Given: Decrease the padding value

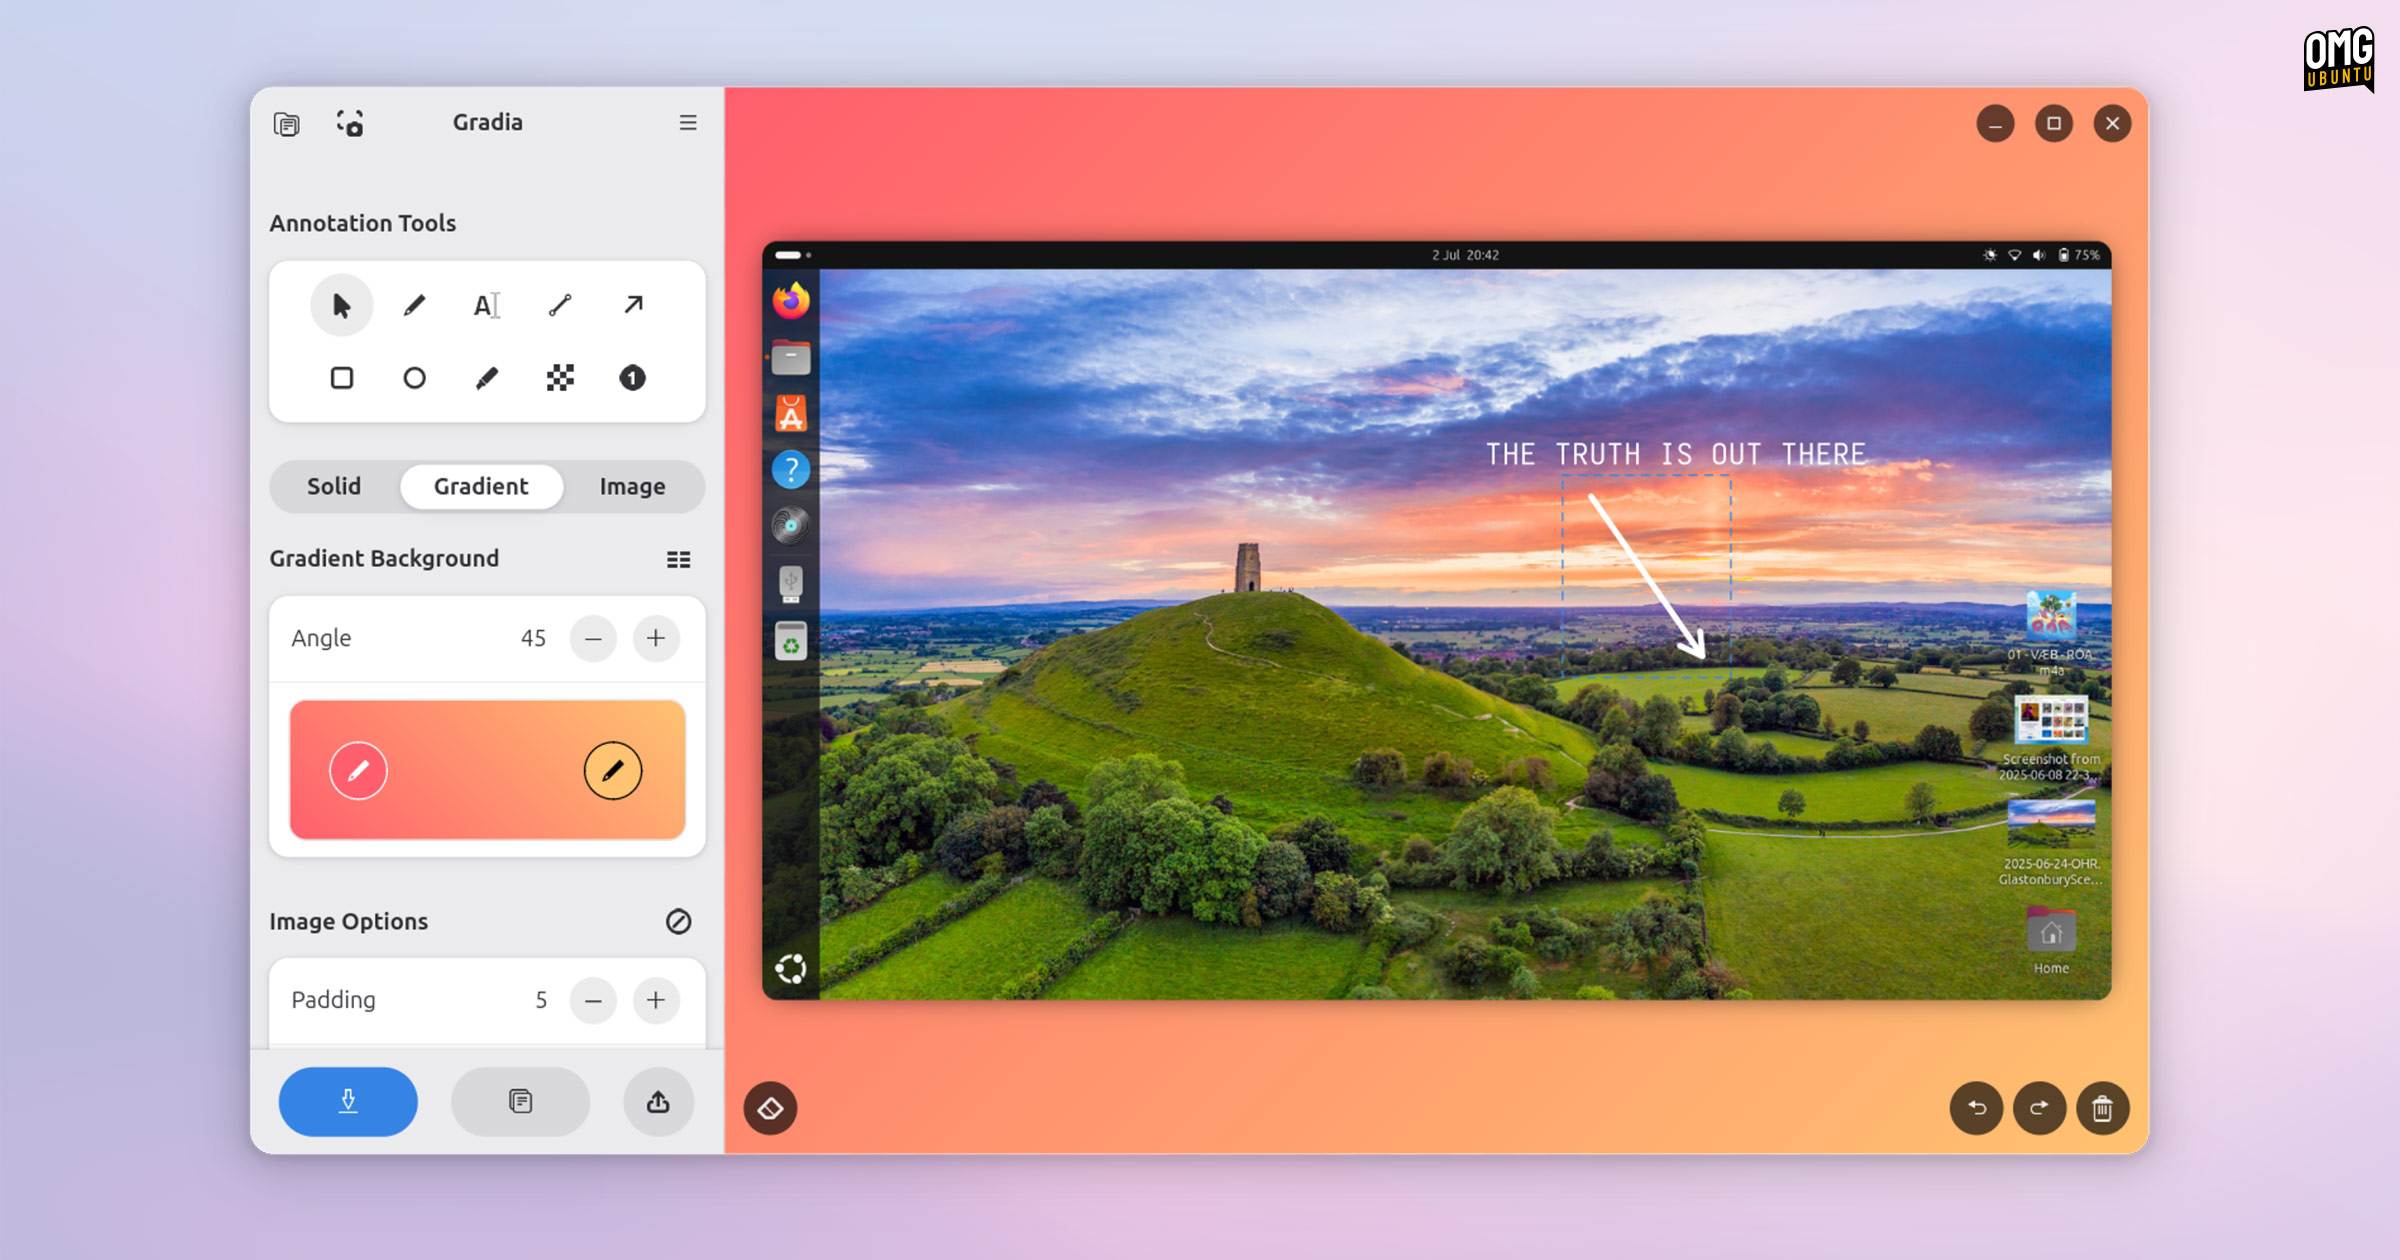Looking at the screenshot, I should click(x=594, y=1000).
